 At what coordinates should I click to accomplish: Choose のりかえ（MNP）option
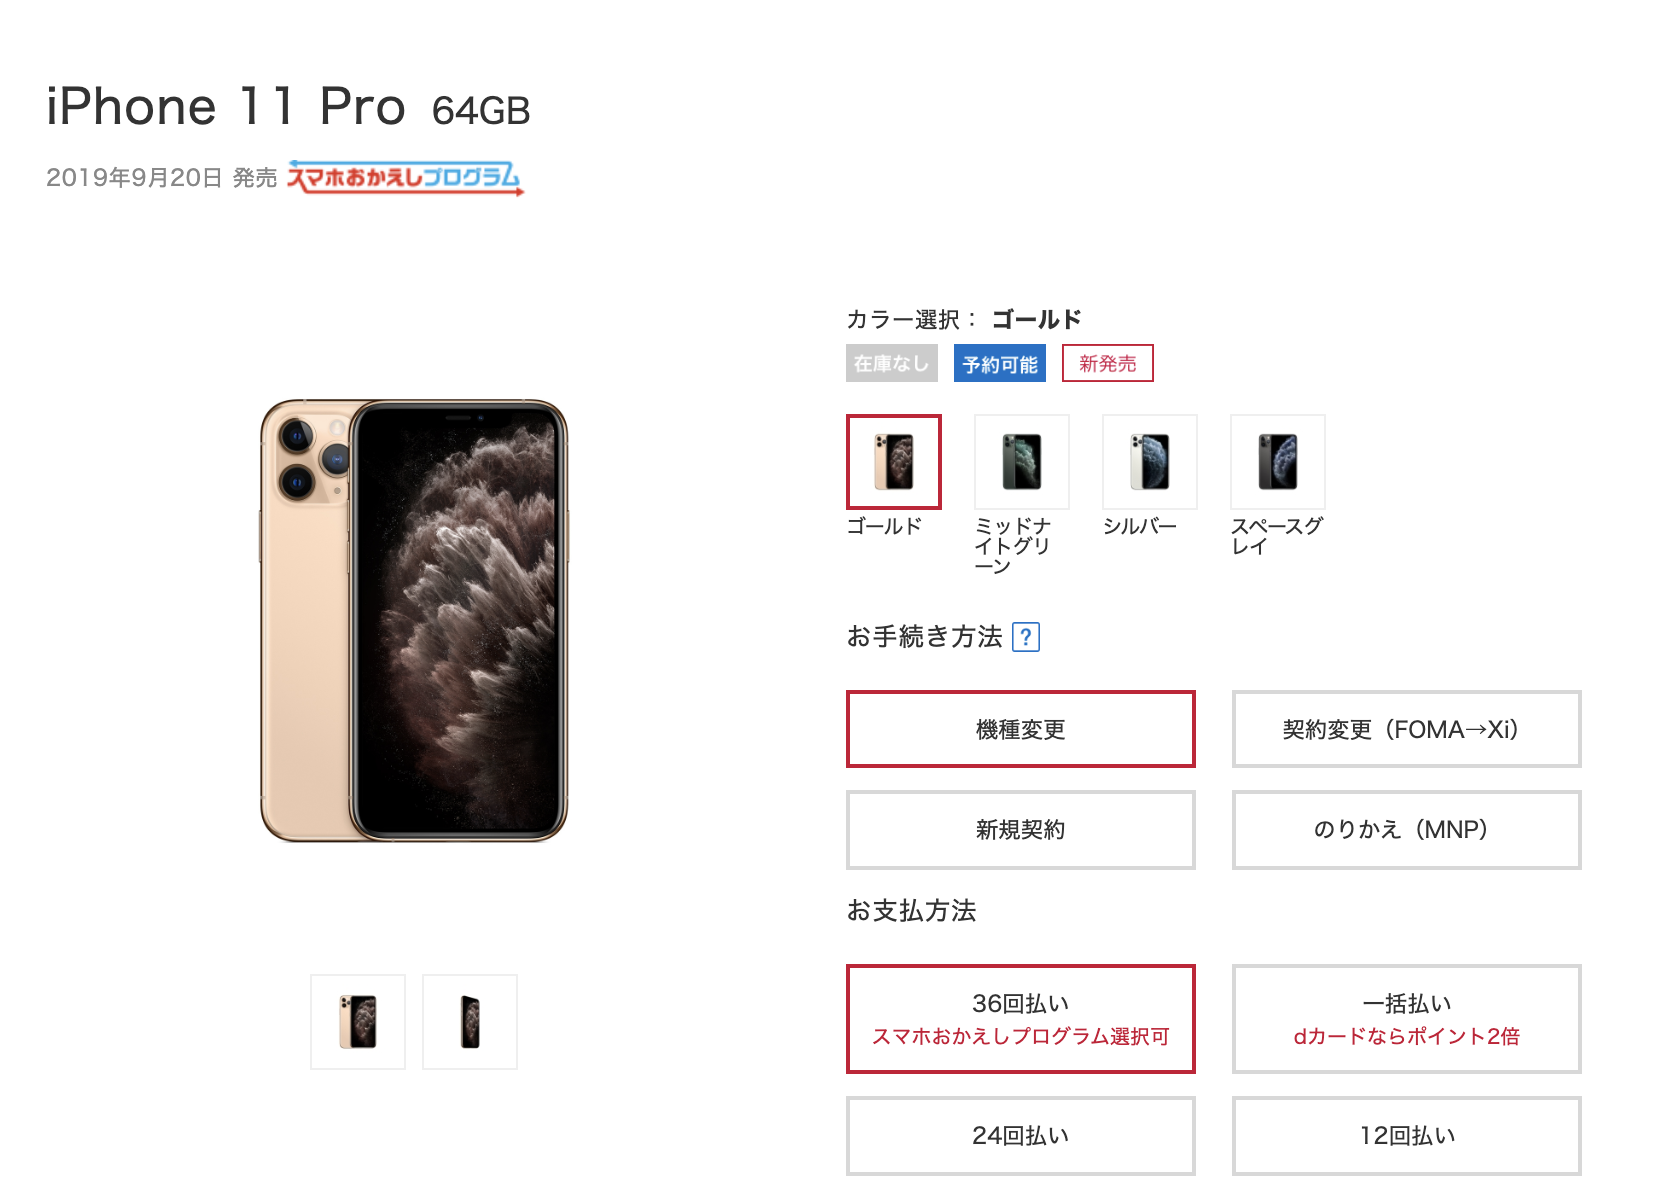(1407, 830)
